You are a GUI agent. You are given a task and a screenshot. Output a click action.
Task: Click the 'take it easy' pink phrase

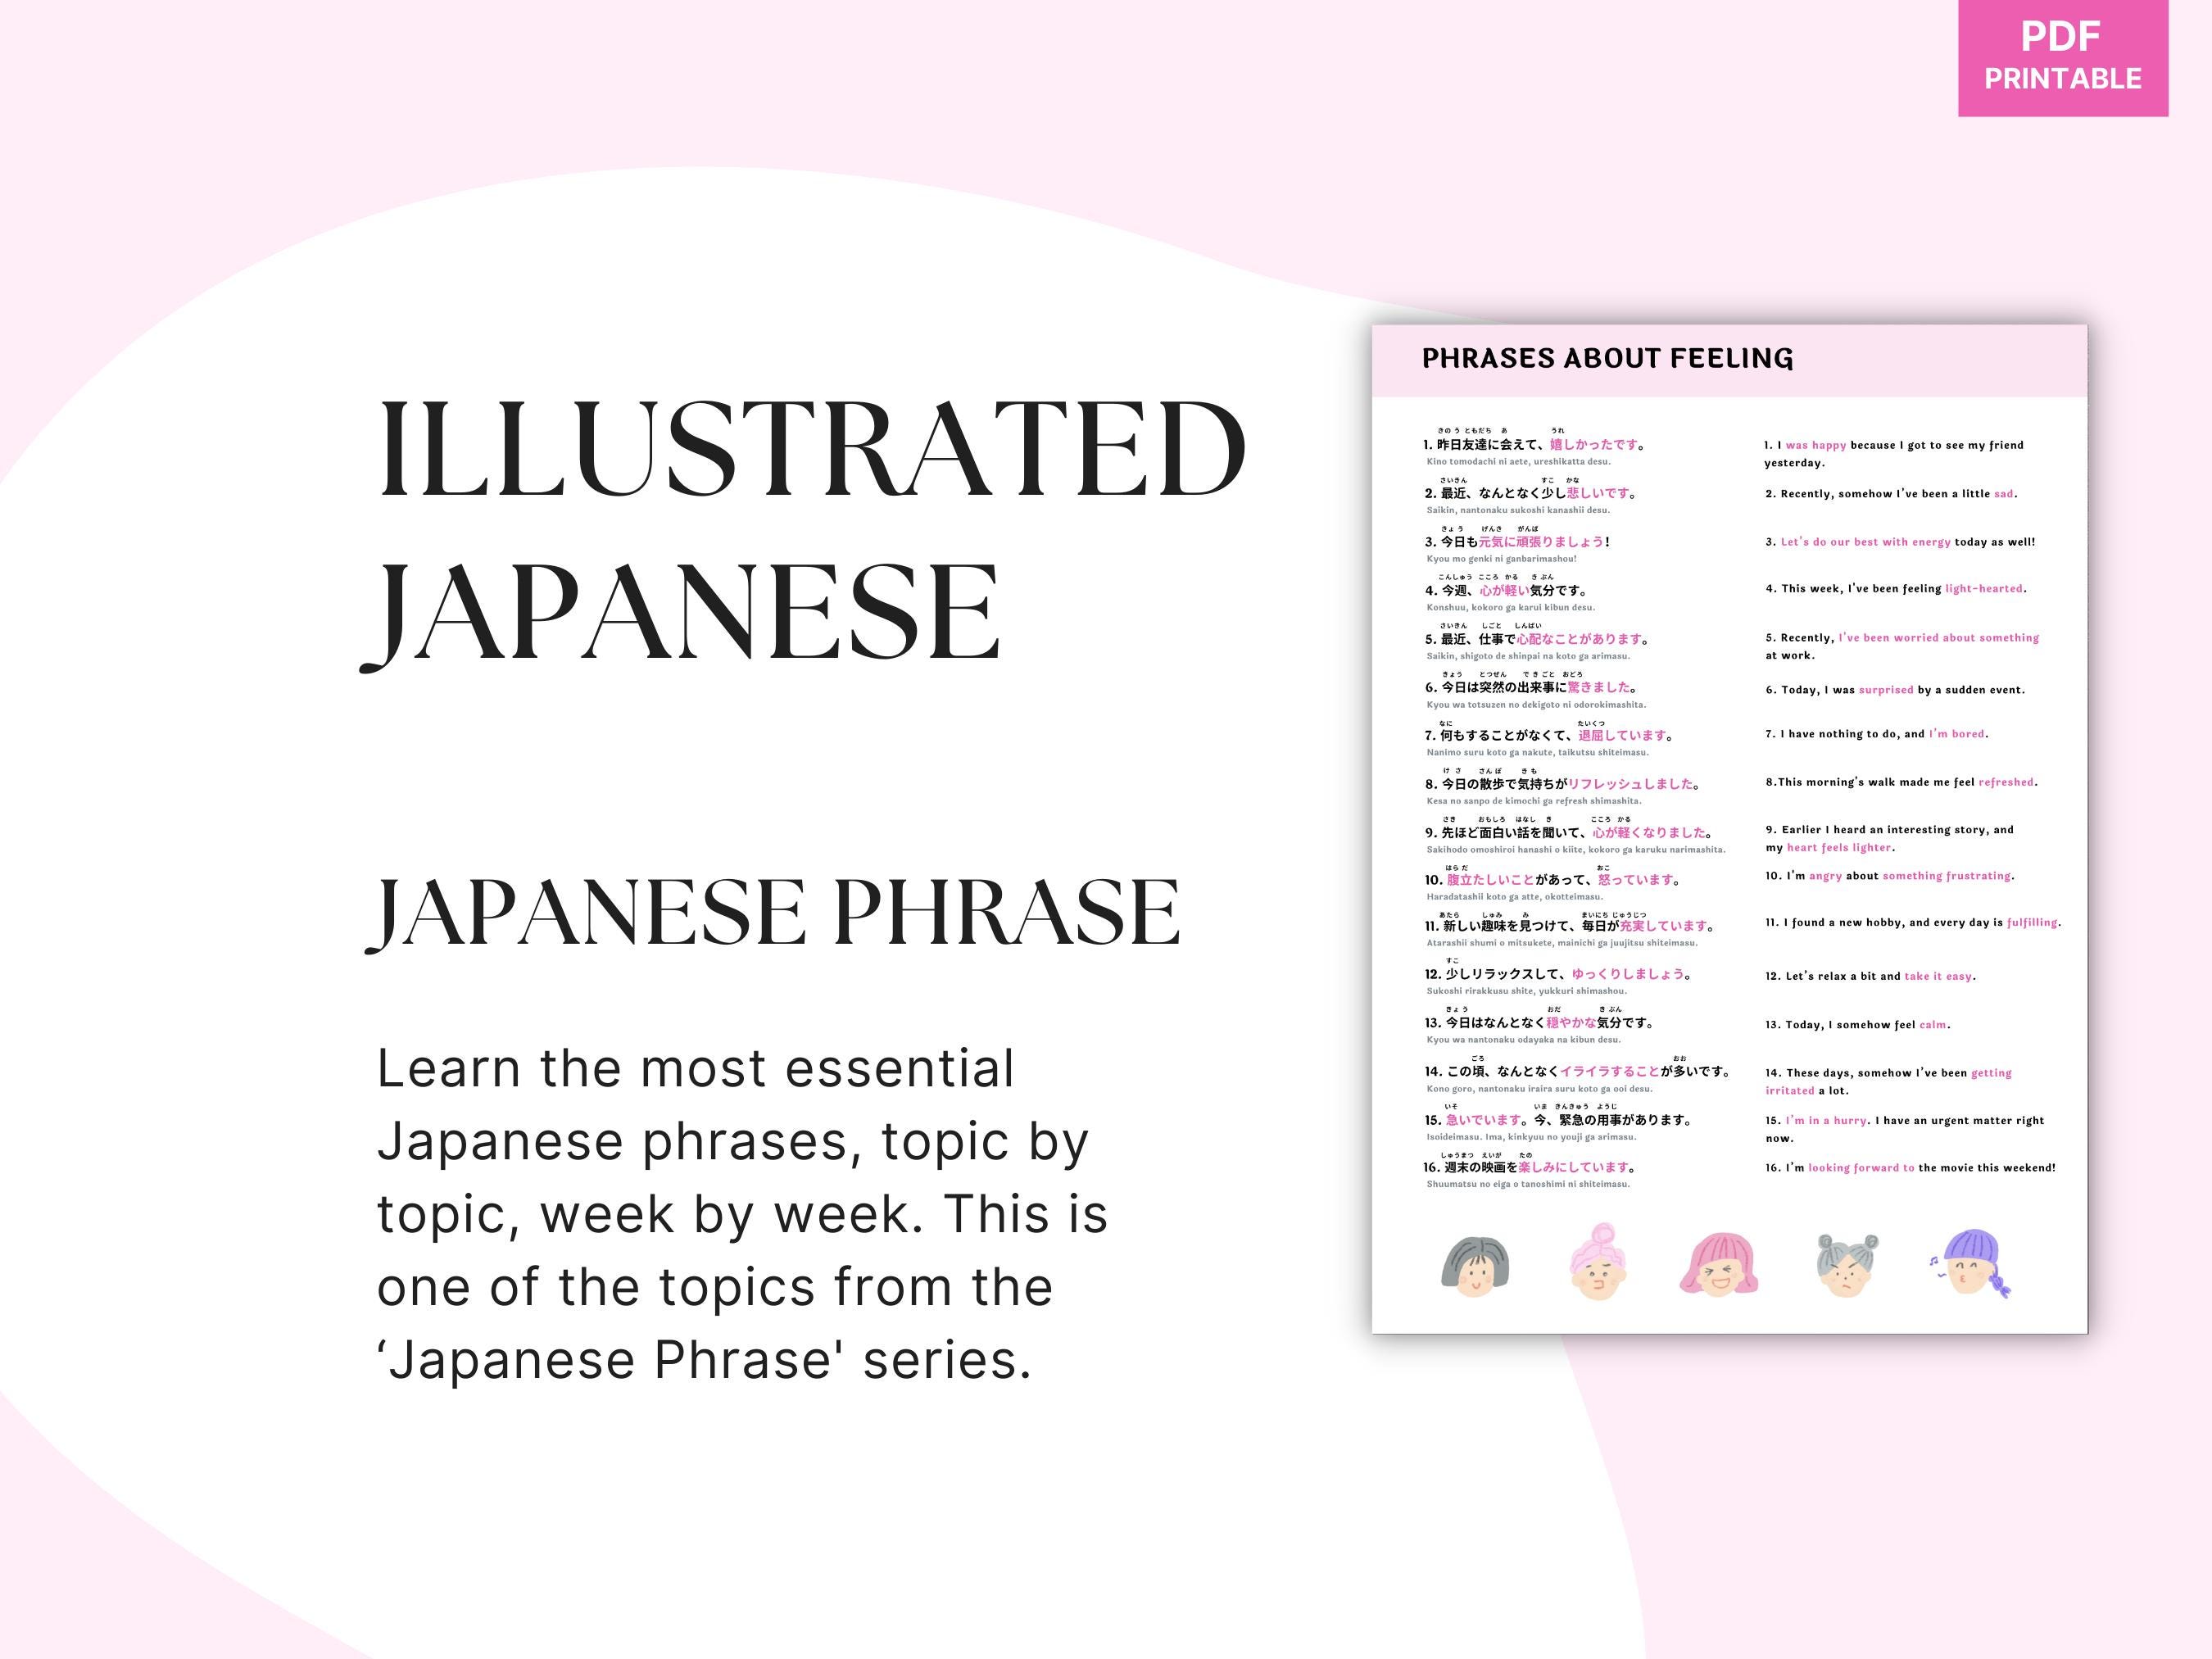pyautogui.click(x=1940, y=975)
